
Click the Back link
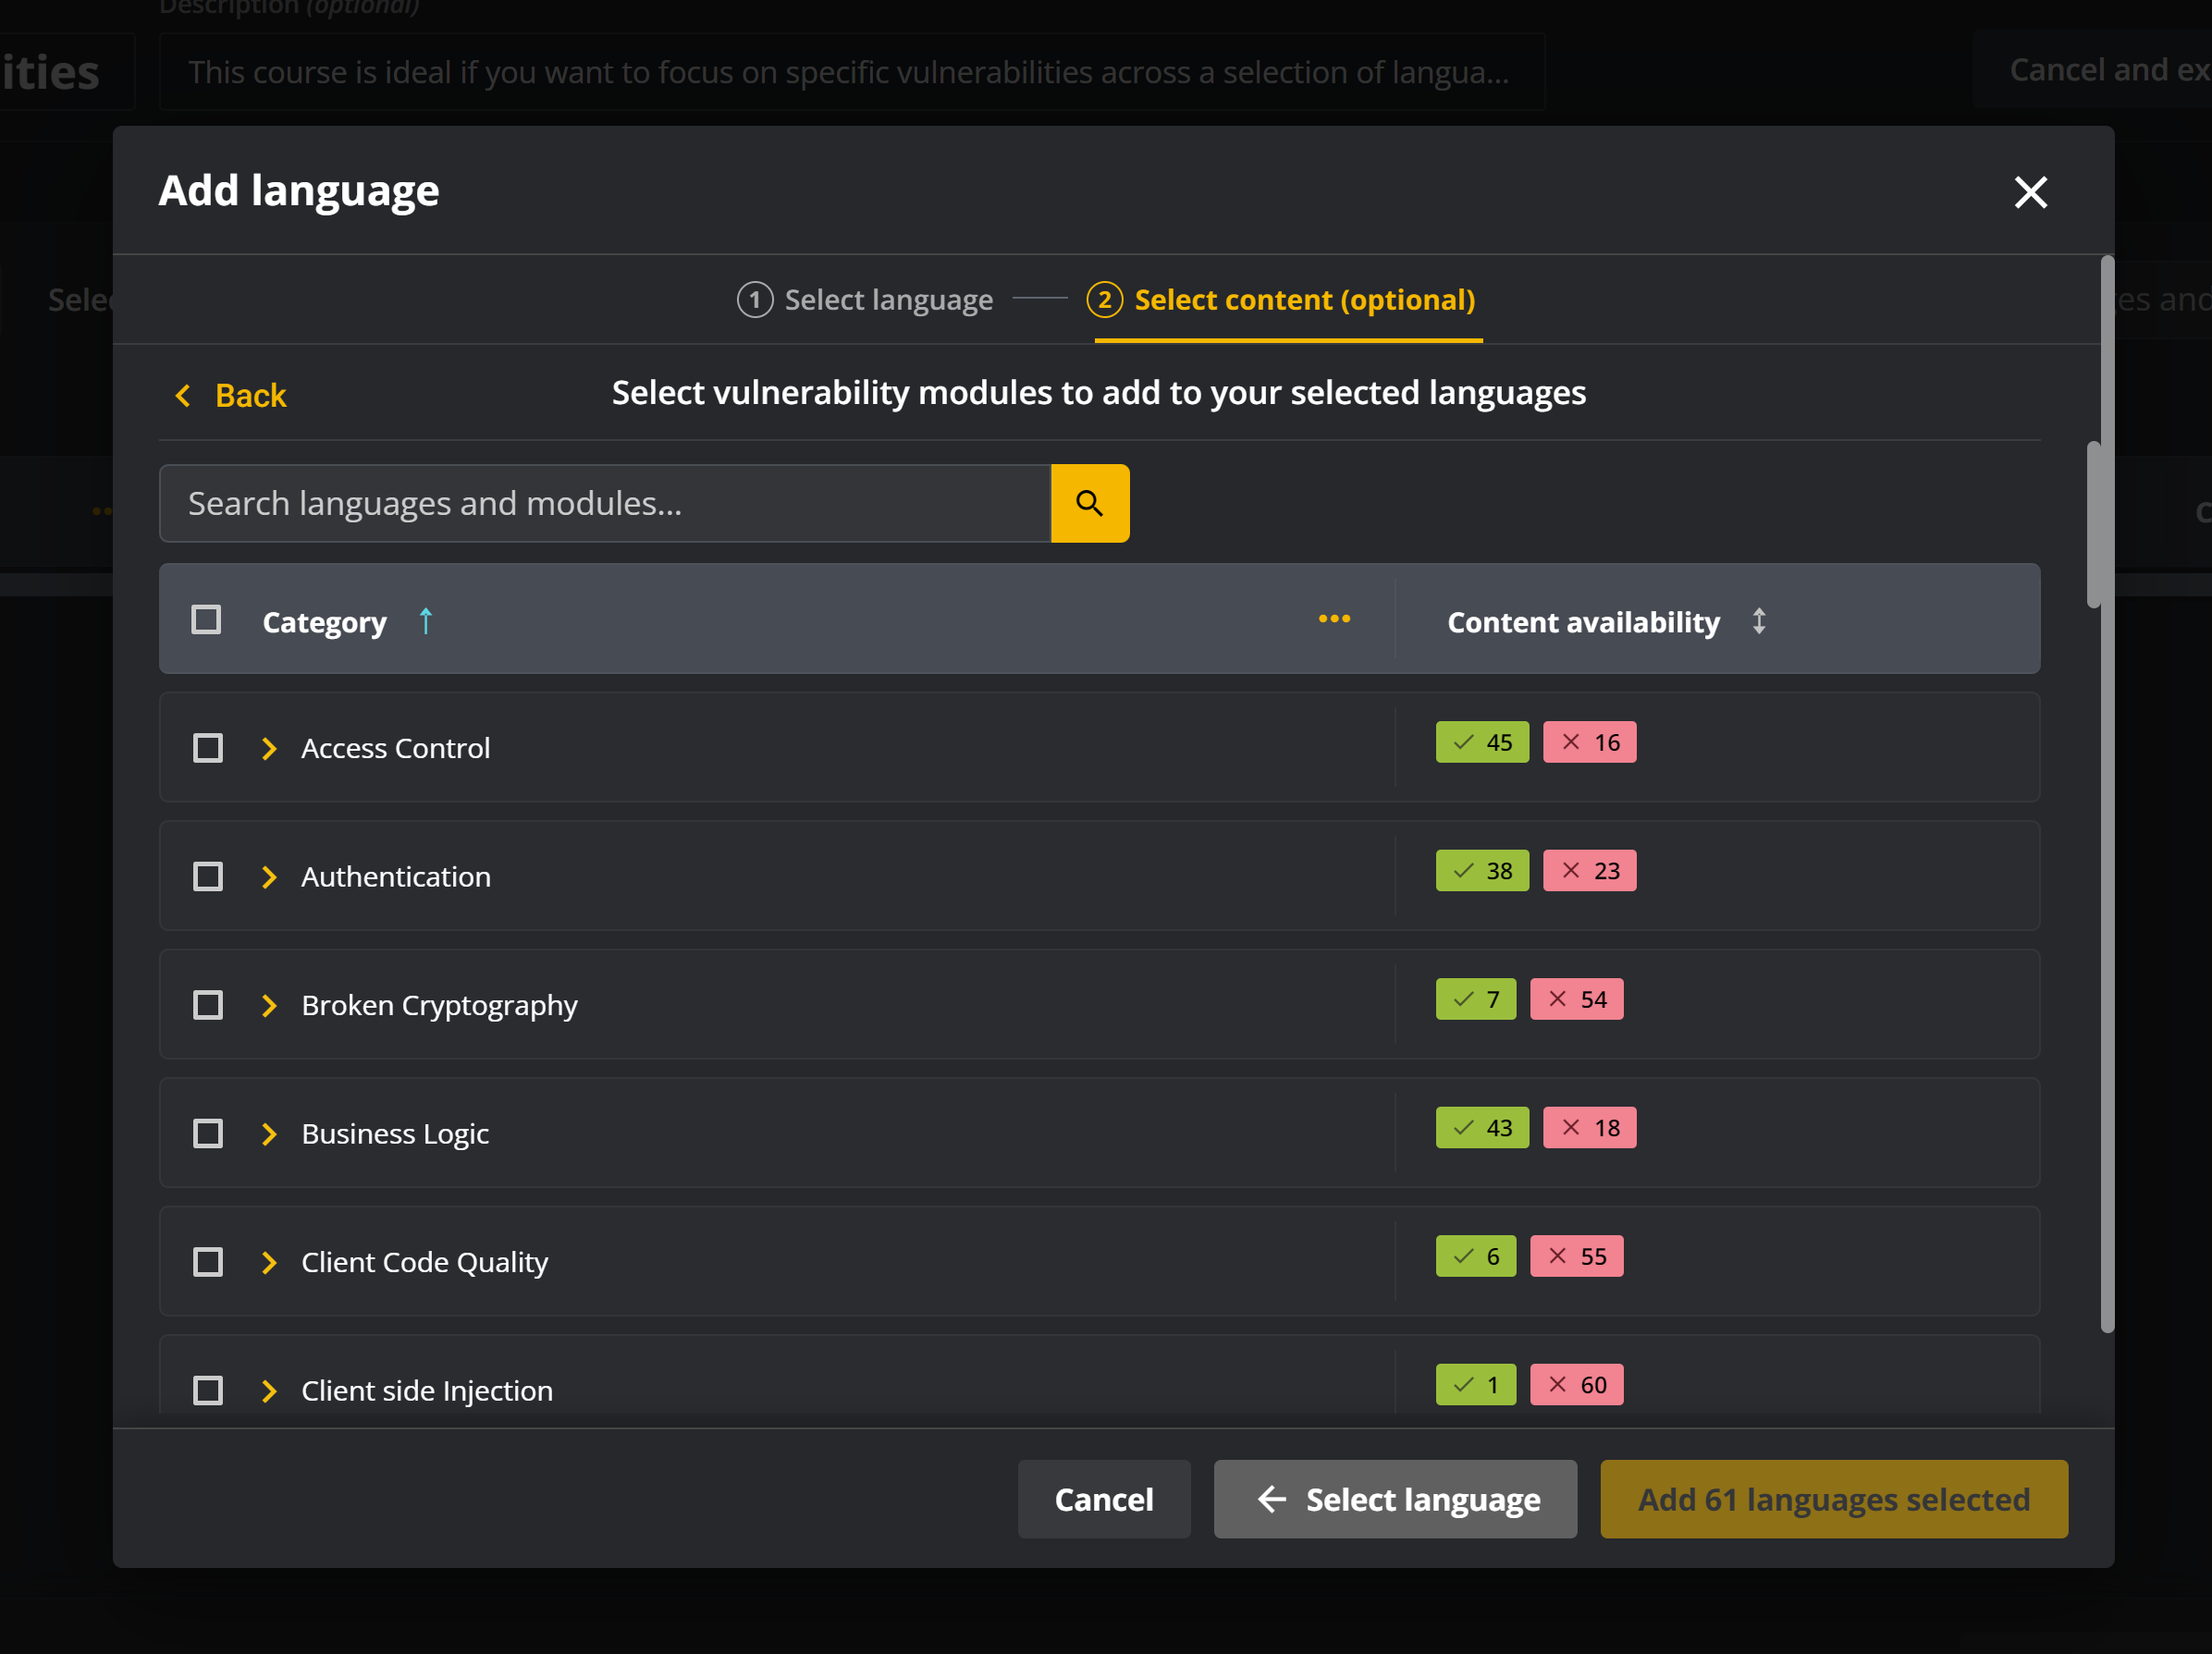pos(231,396)
